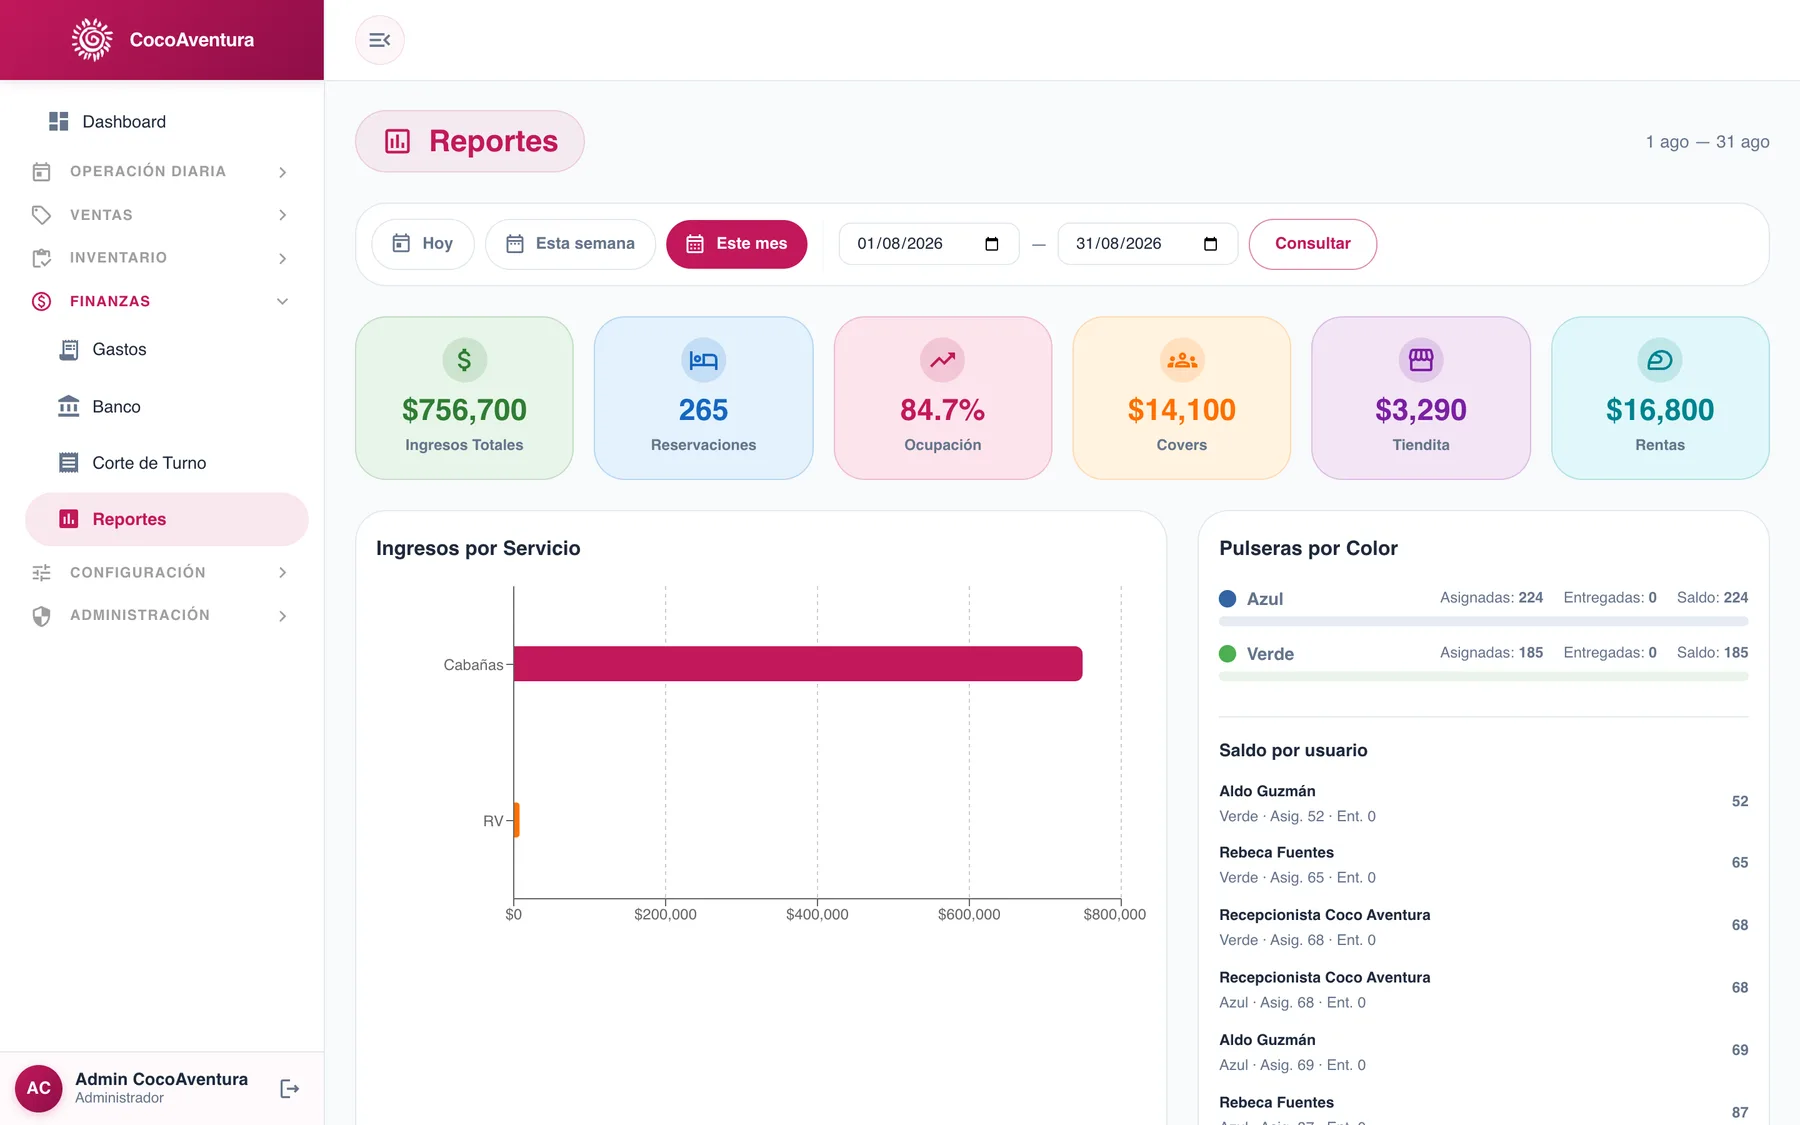Click the Administración shield icon
Viewport: 1800px width, 1125px height.
coord(41,616)
